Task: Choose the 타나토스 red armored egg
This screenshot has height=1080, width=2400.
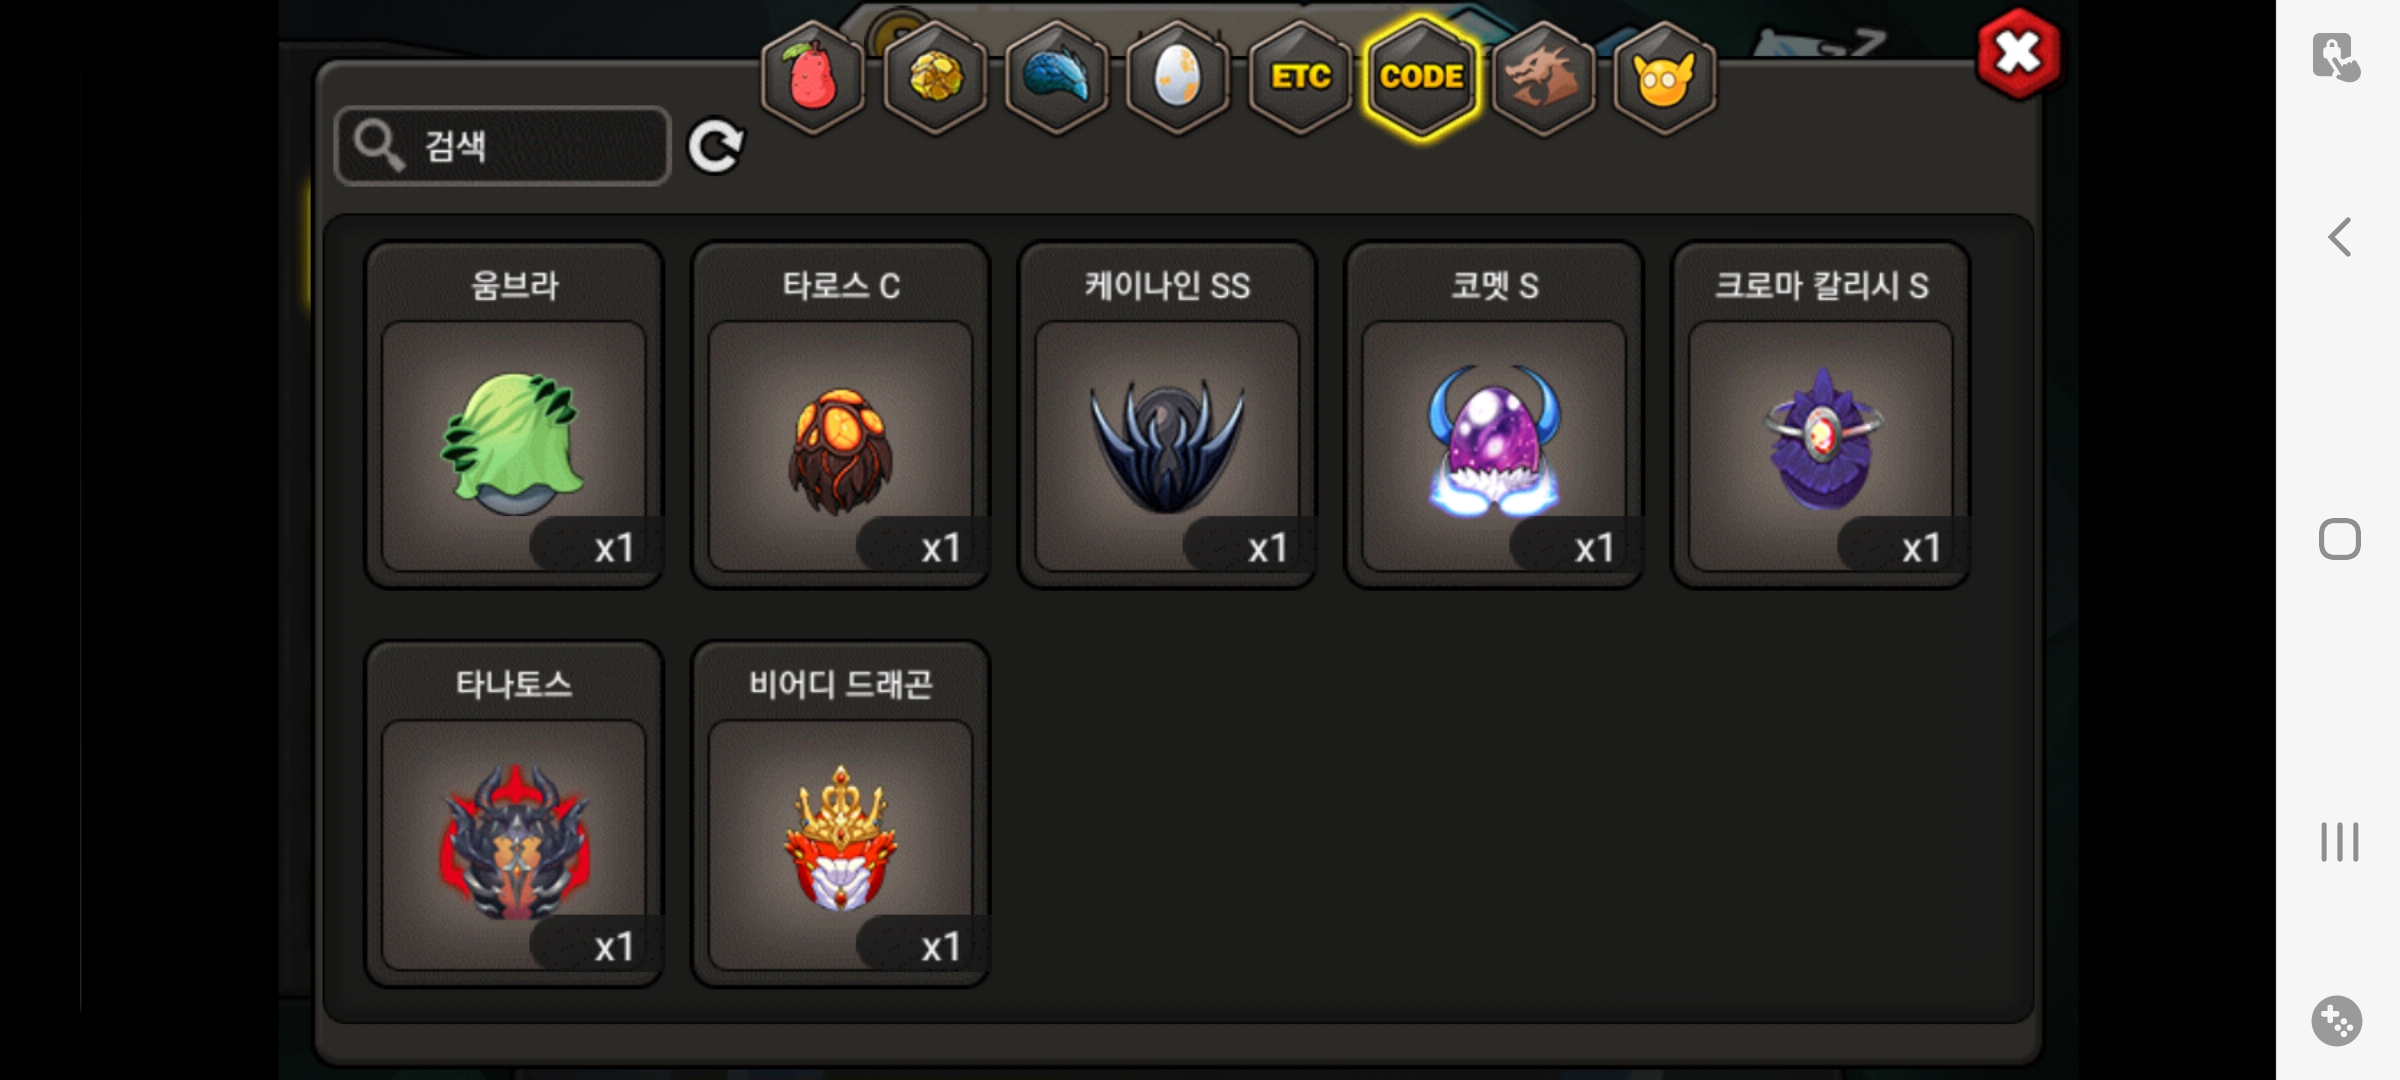Action: click(514, 814)
